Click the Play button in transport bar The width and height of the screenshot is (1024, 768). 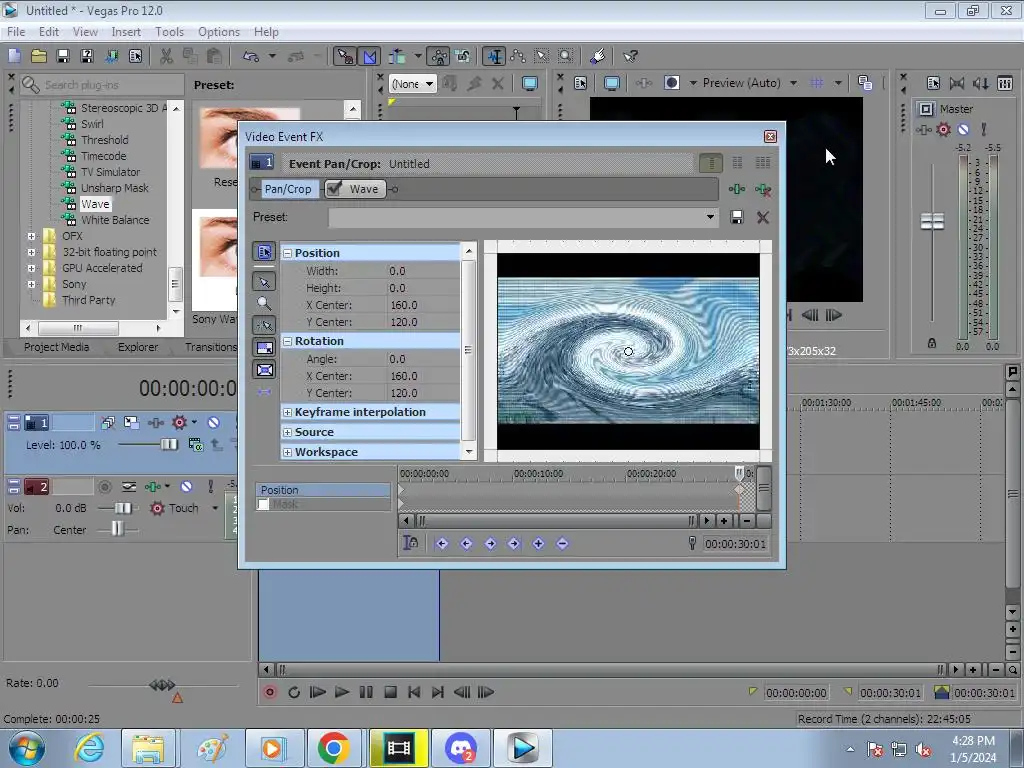(x=342, y=692)
